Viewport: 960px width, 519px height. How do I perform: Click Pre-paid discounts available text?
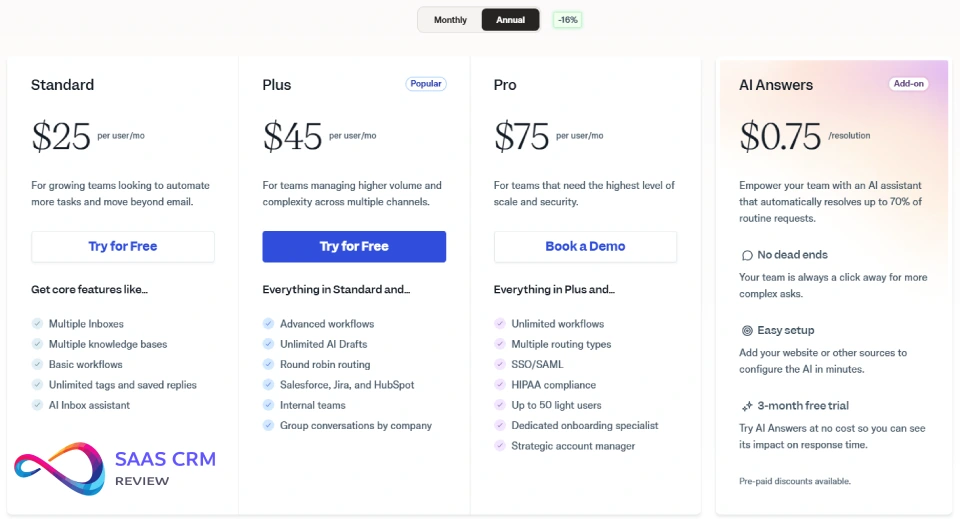coord(795,481)
